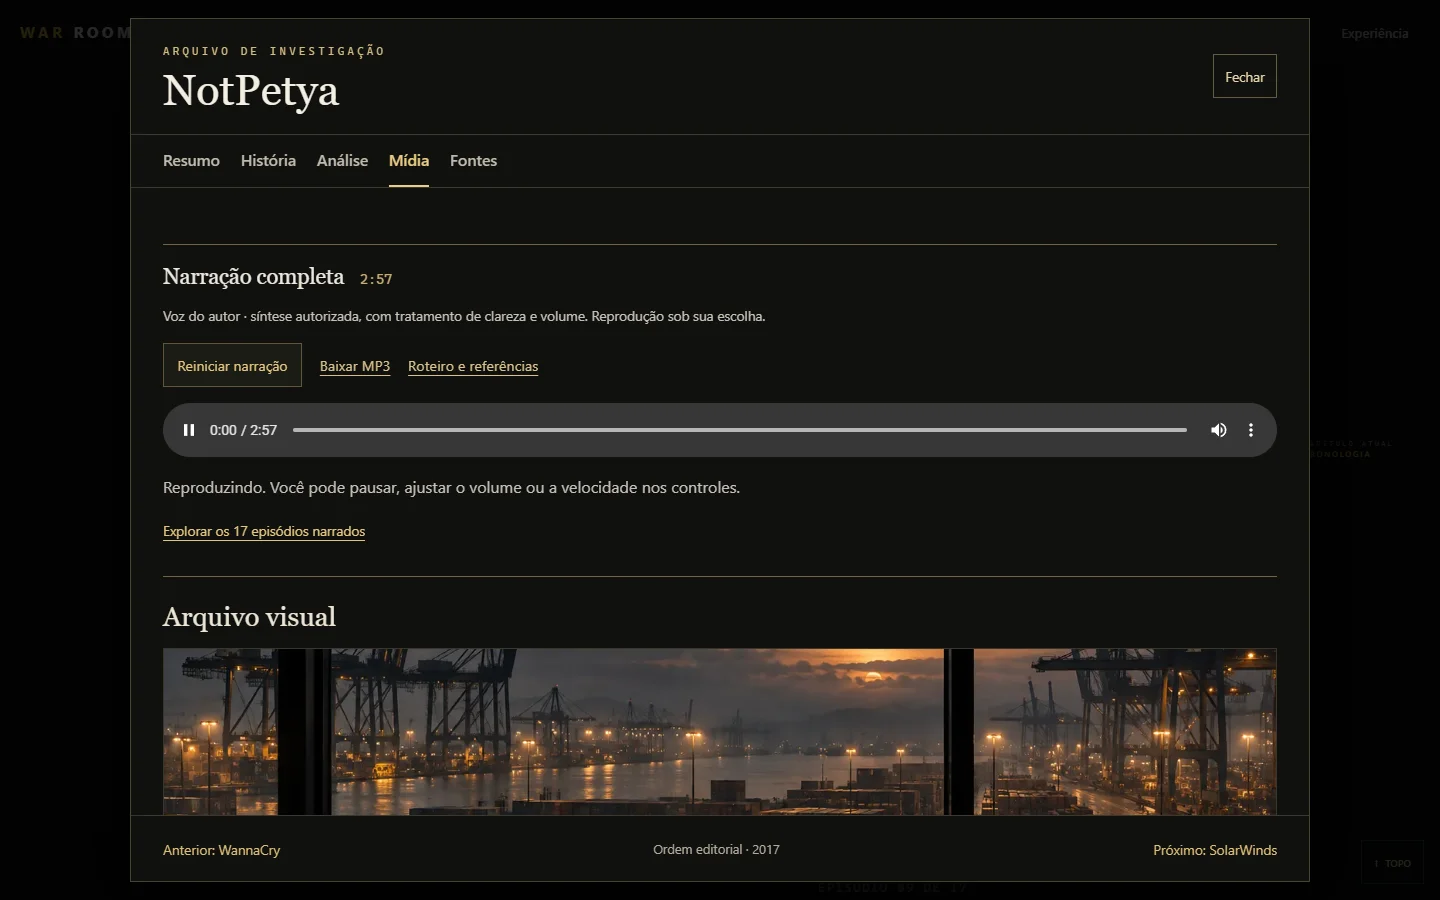
Task: Select the Mídia tab
Action: (409, 161)
